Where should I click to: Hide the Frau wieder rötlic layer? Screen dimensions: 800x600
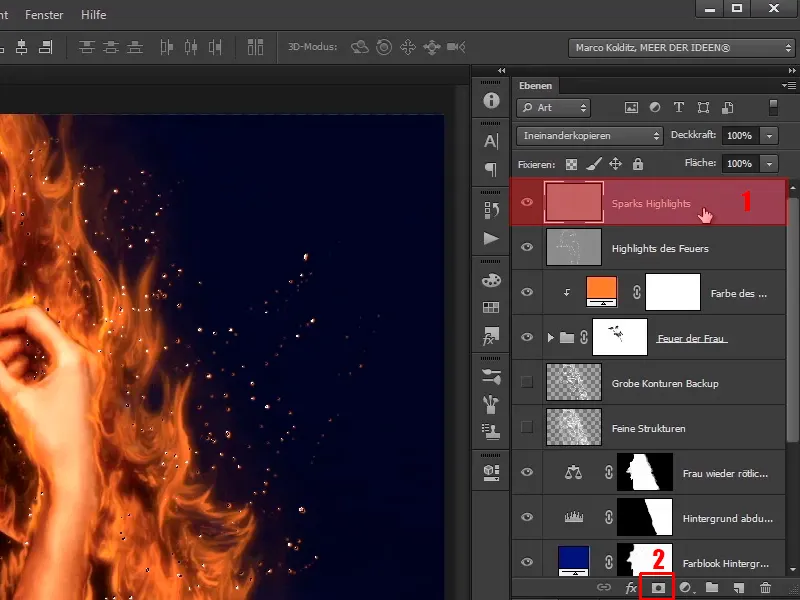pyautogui.click(x=527, y=472)
